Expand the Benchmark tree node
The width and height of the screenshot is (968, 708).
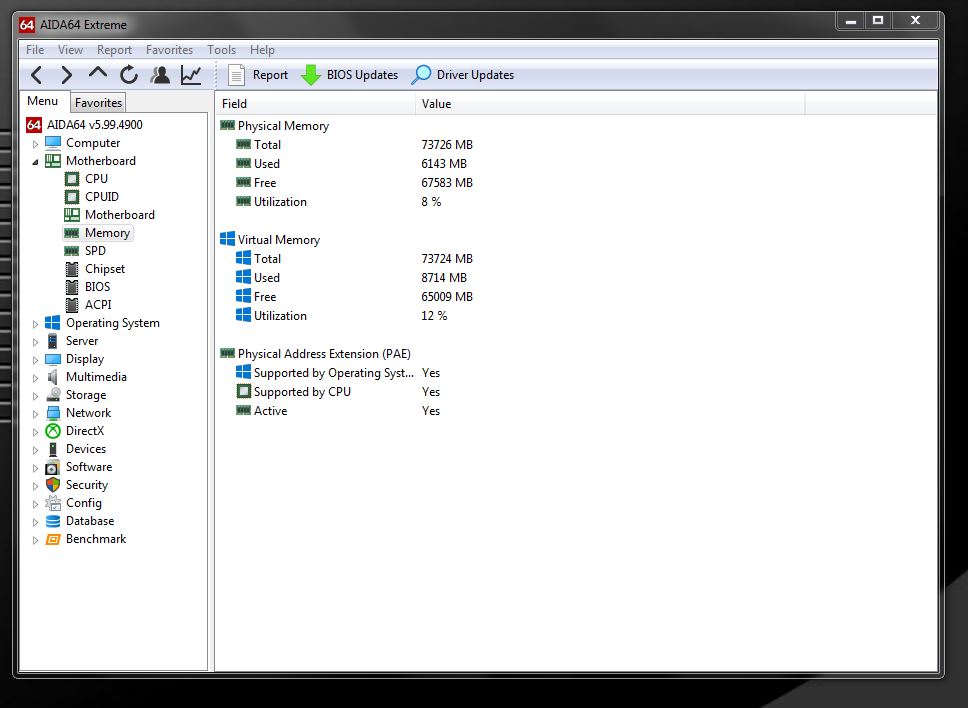(x=35, y=540)
